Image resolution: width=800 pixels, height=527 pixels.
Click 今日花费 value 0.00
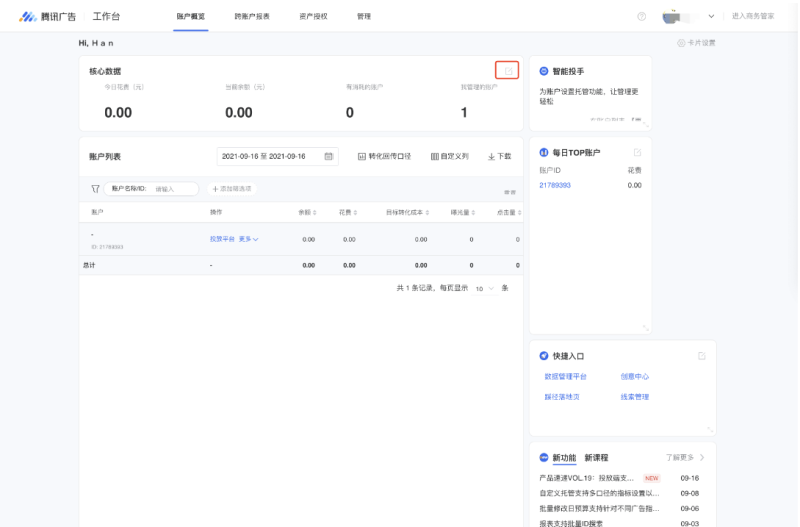tap(118, 112)
